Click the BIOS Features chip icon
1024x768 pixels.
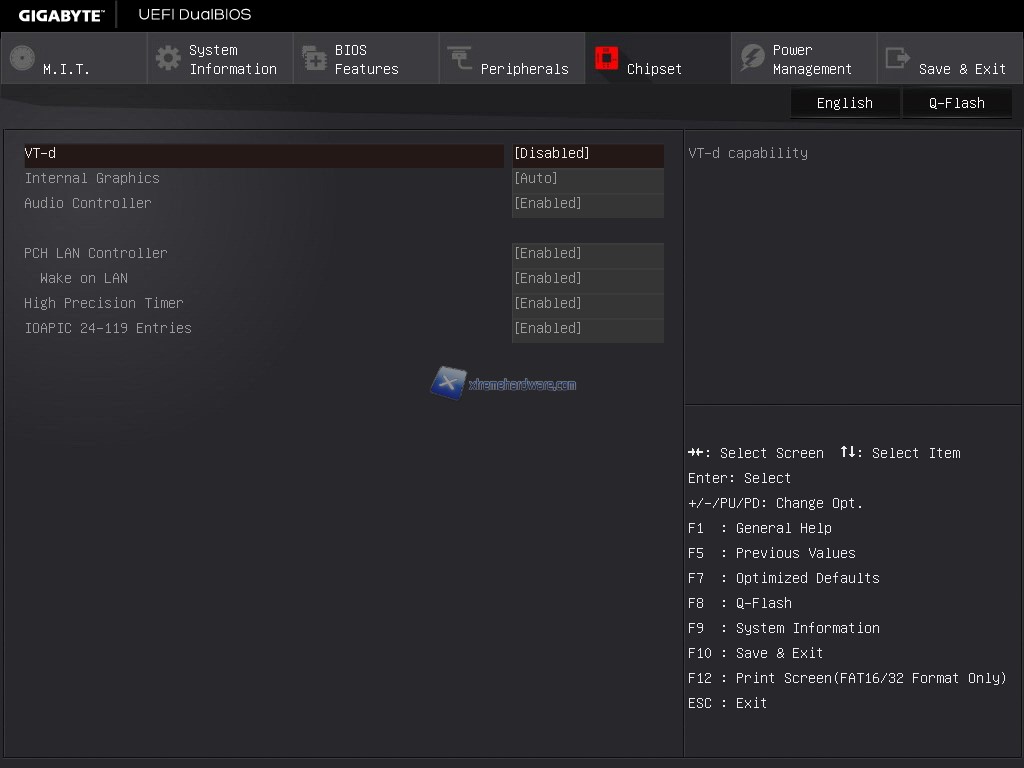314,58
